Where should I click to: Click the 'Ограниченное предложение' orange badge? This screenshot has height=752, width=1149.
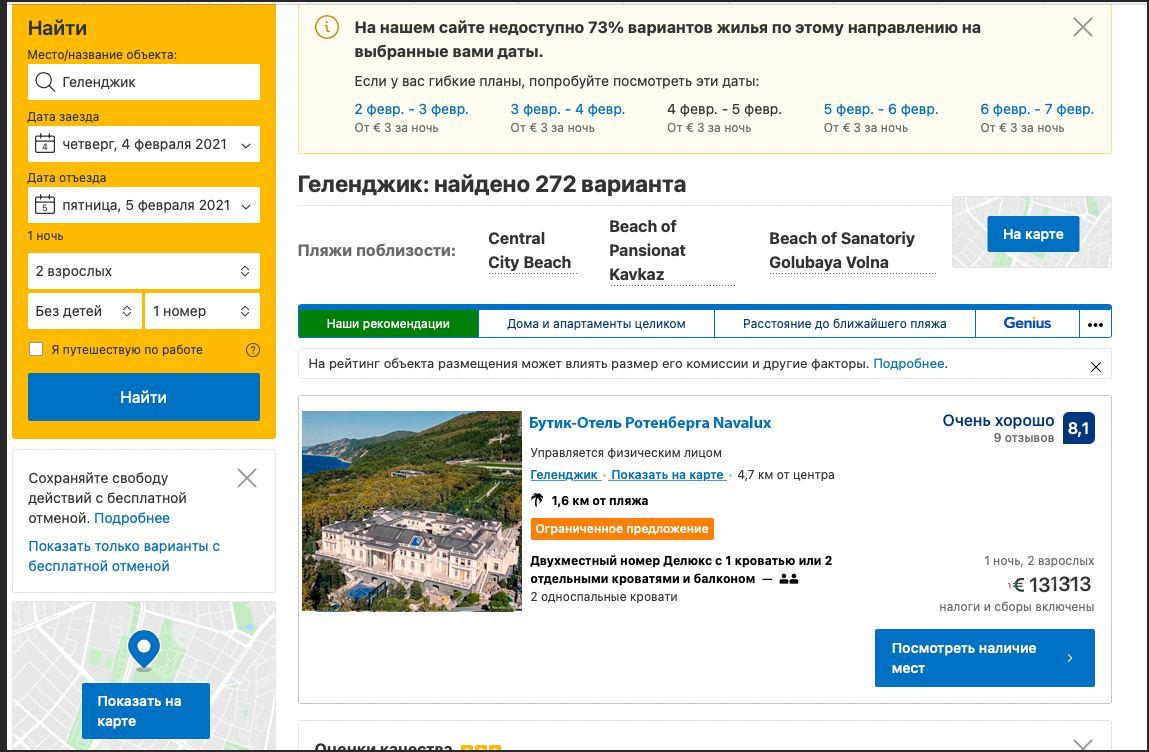(622, 528)
